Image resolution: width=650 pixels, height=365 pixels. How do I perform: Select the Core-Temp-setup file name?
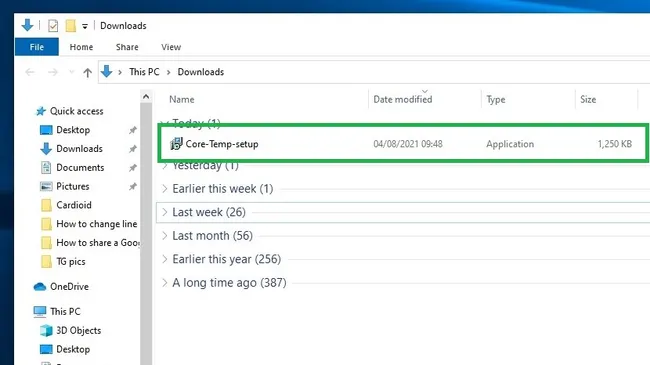pyautogui.click(x=222, y=144)
